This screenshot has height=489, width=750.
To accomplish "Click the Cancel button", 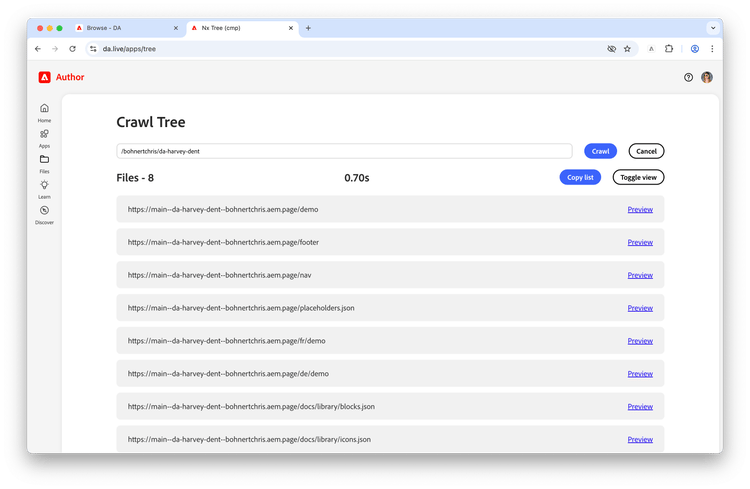I will click(646, 151).
